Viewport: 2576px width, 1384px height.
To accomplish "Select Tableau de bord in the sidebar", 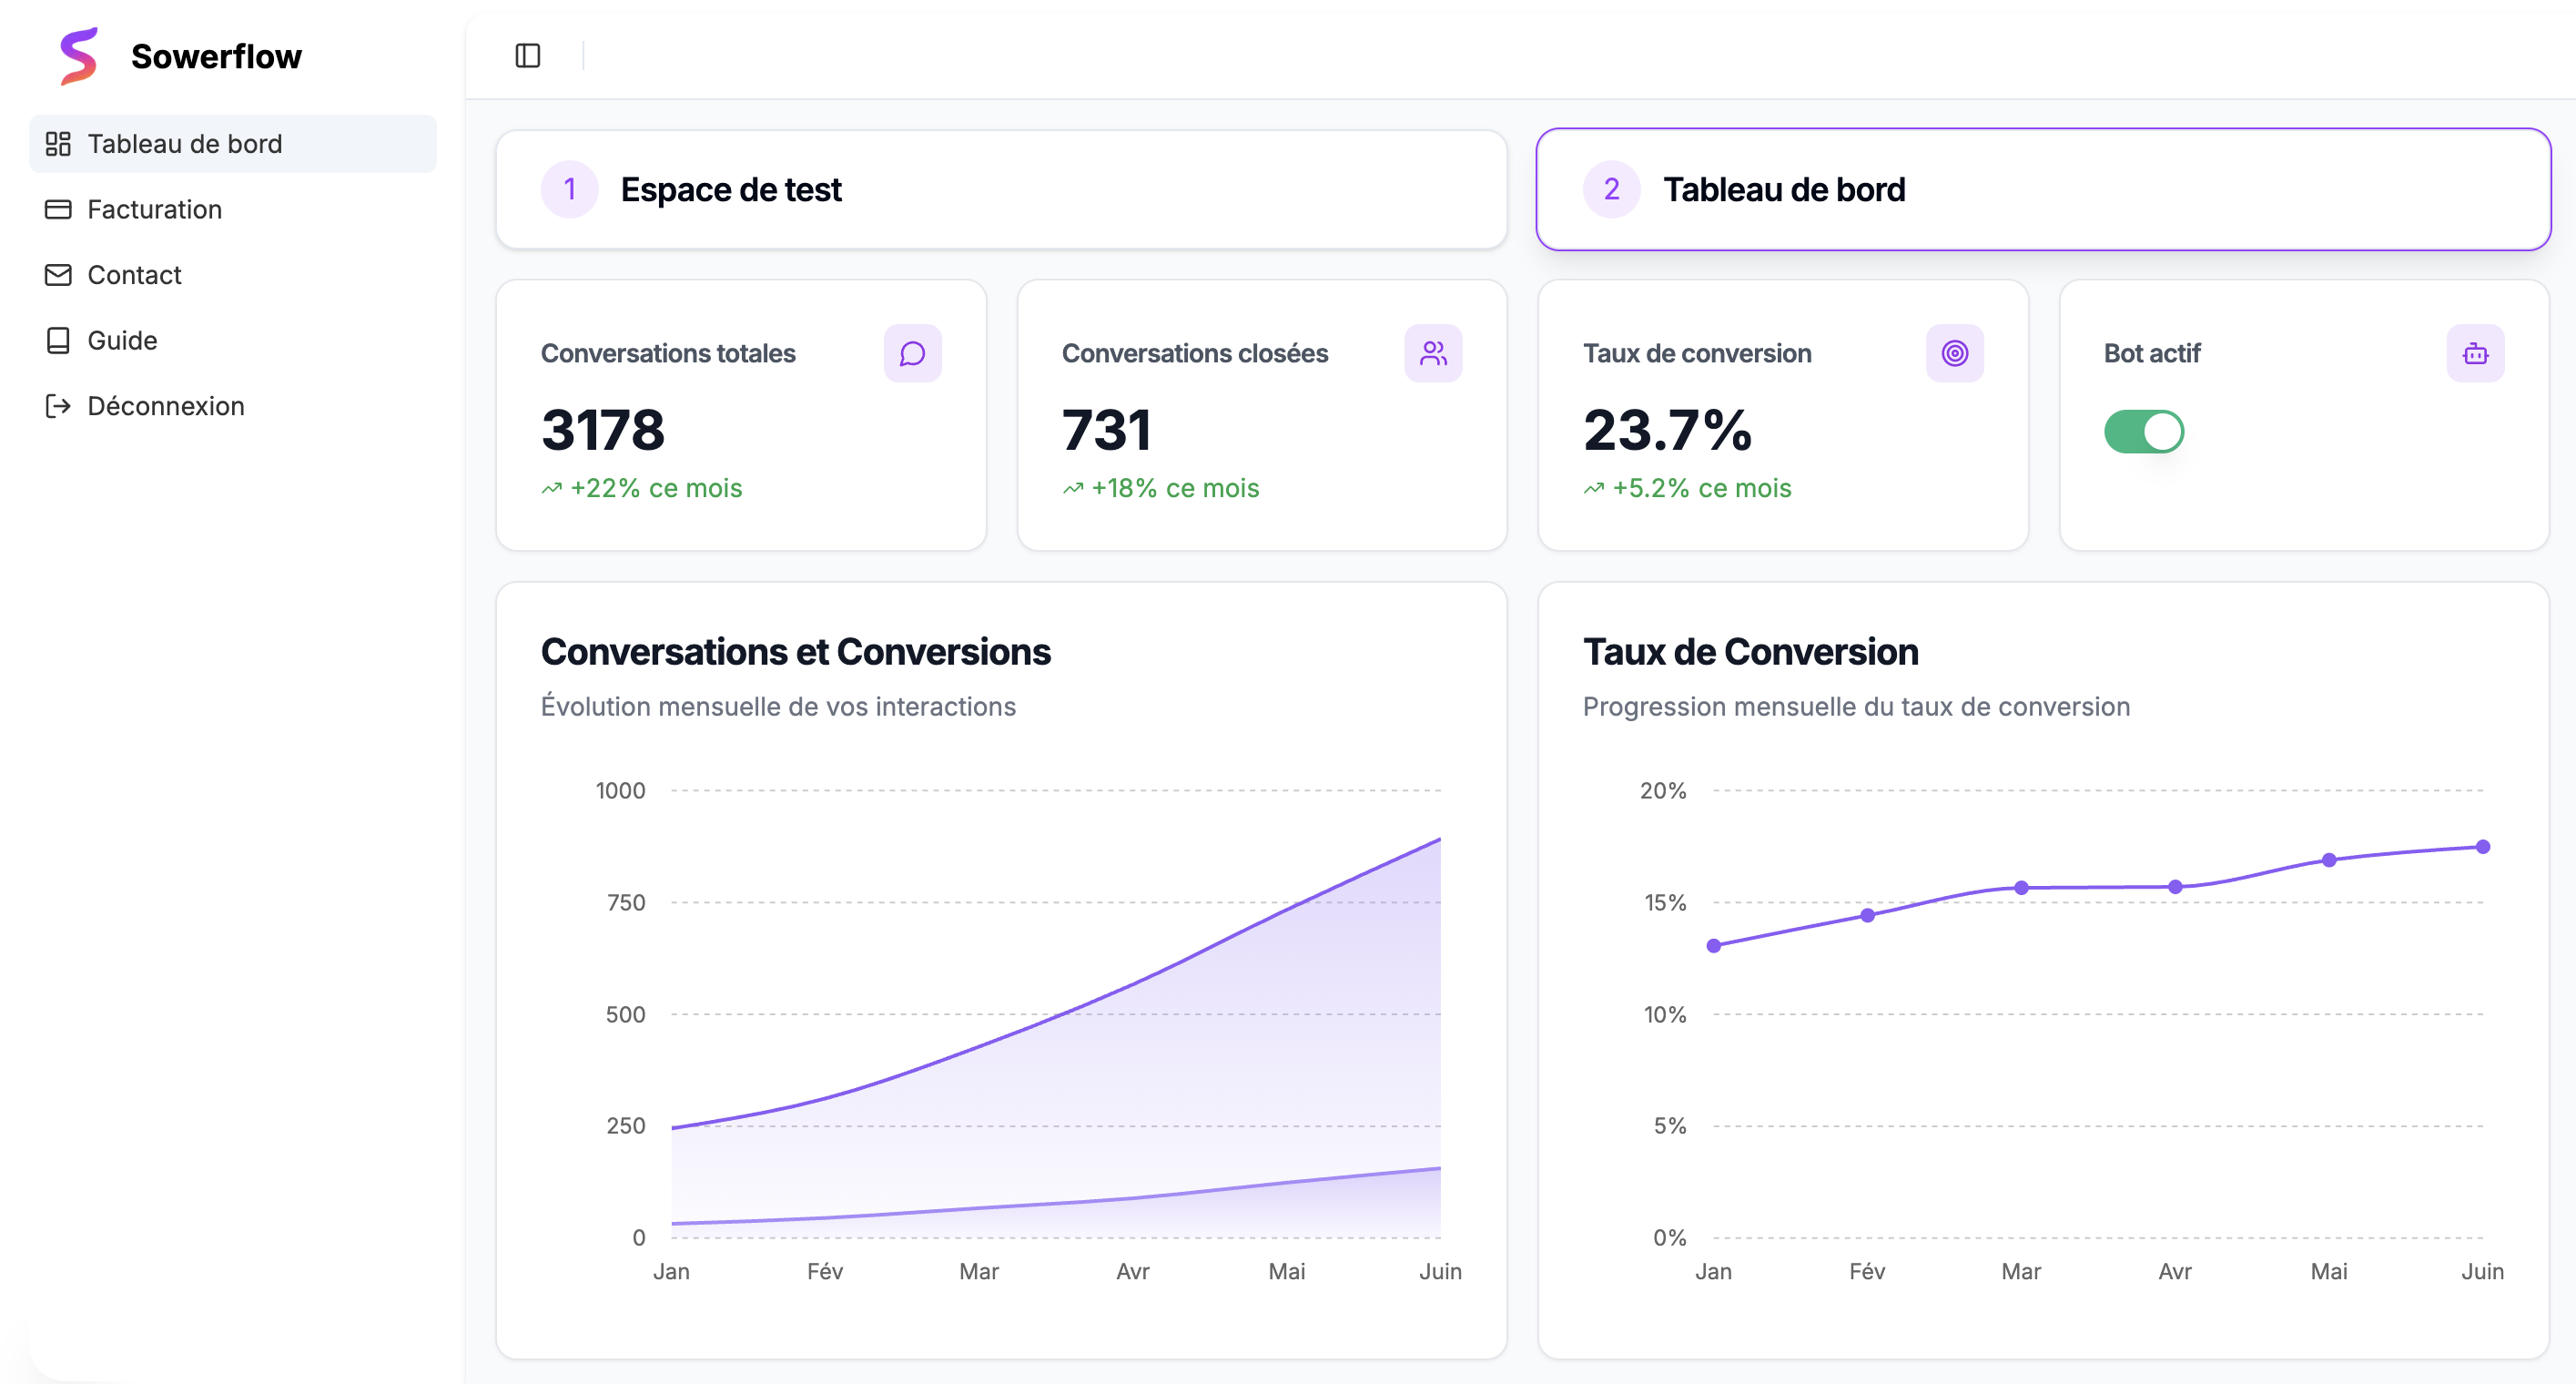I will (183, 143).
